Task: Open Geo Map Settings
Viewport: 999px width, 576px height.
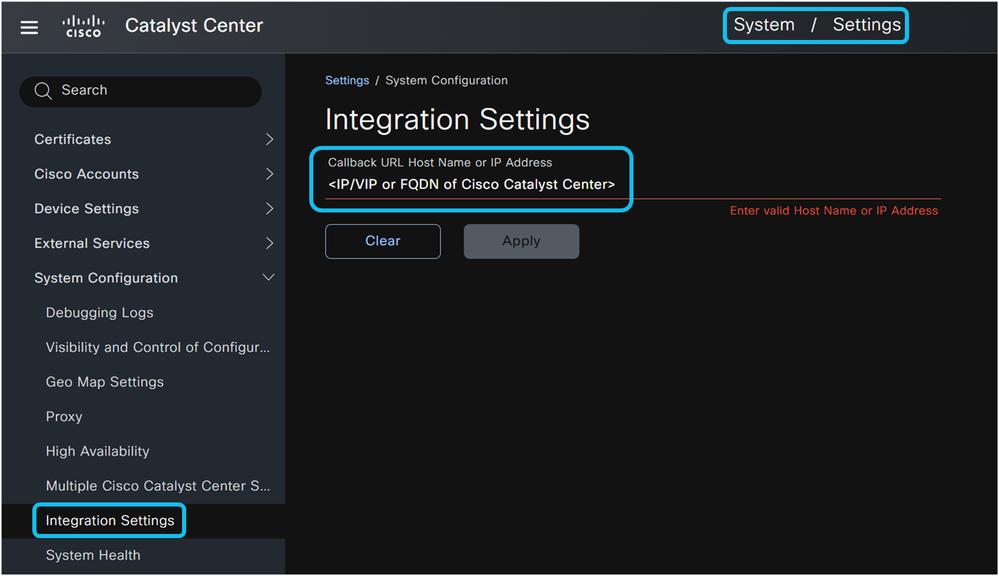Action: [x=104, y=381]
